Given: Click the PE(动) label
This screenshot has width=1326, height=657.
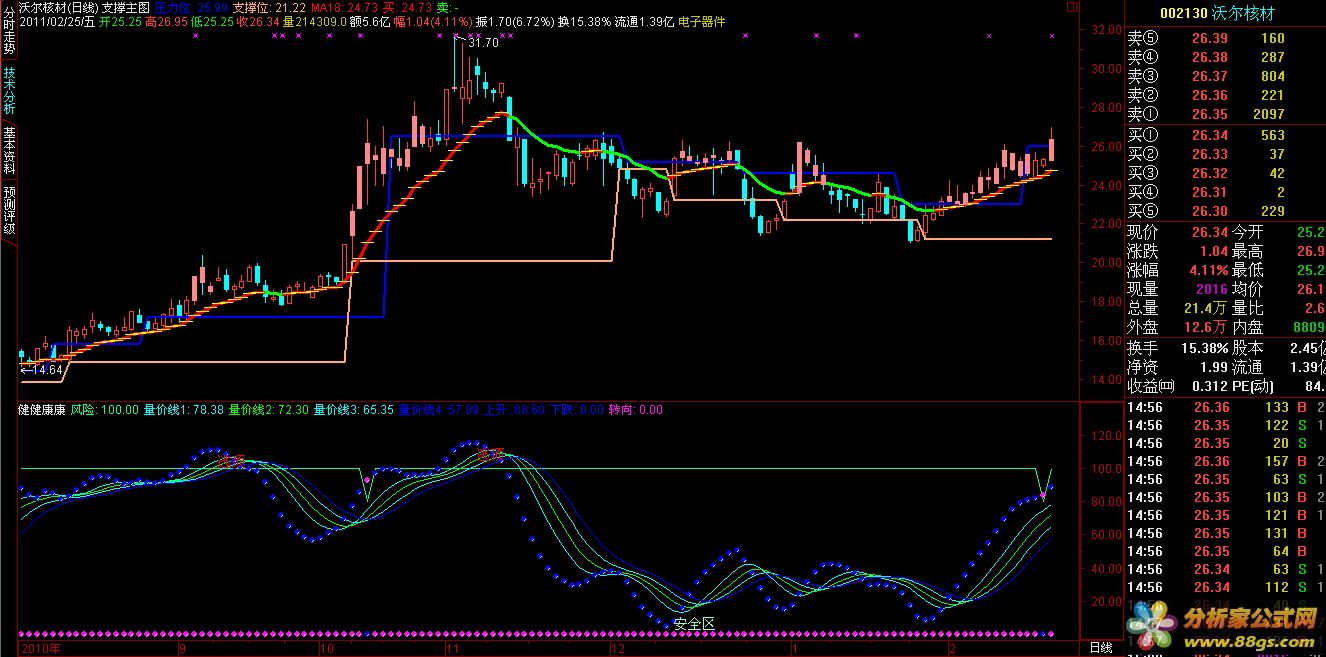Looking at the screenshot, I should pos(1254,386).
